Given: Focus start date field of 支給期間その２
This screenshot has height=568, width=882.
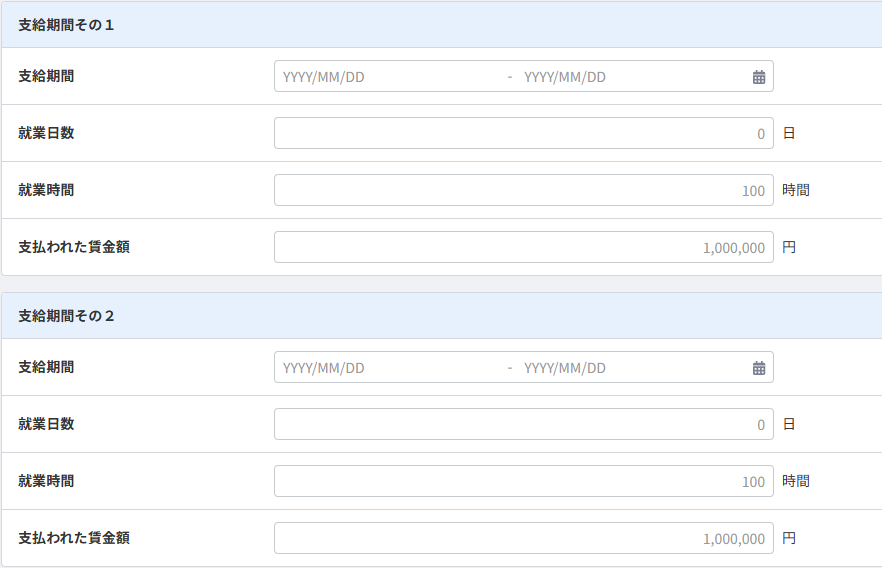Looking at the screenshot, I should 390,367.
